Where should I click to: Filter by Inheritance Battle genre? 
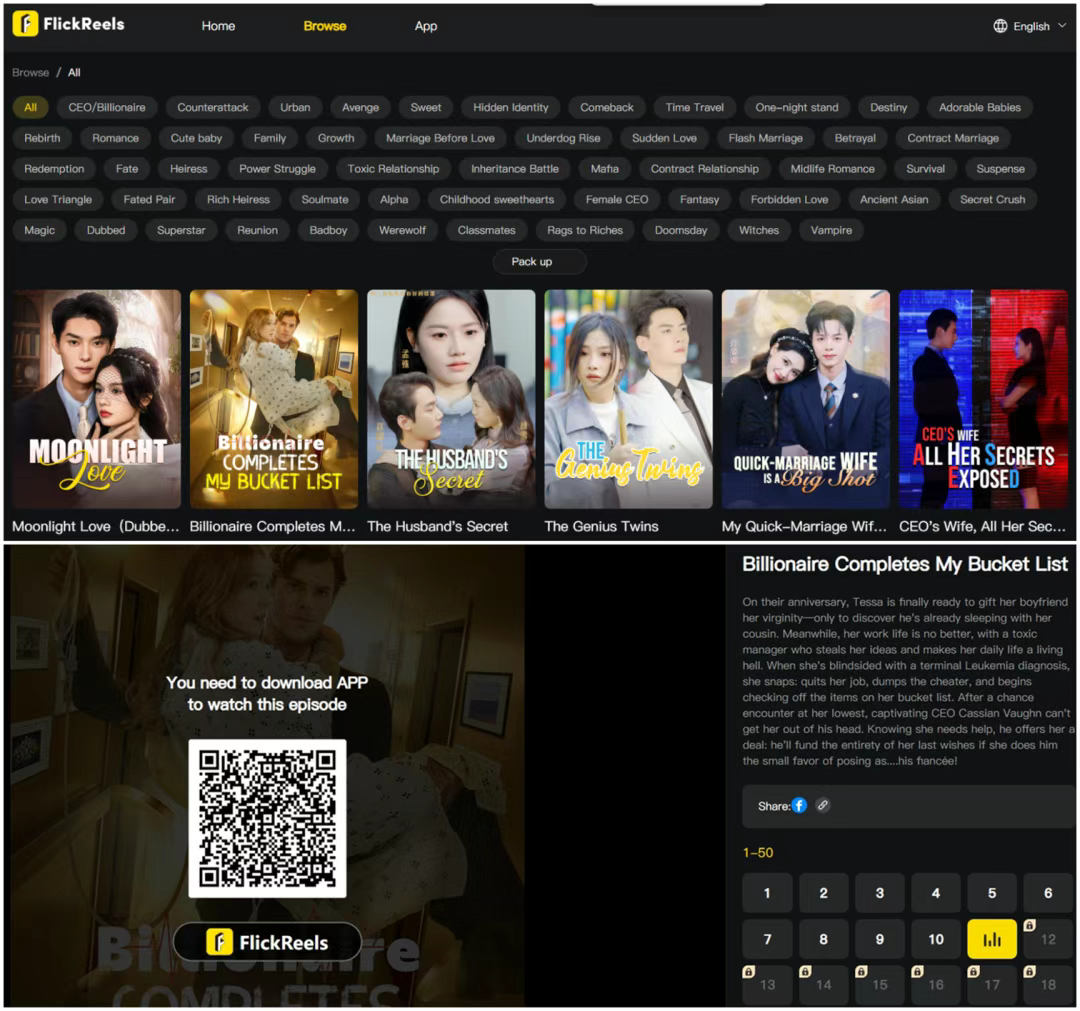point(515,169)
